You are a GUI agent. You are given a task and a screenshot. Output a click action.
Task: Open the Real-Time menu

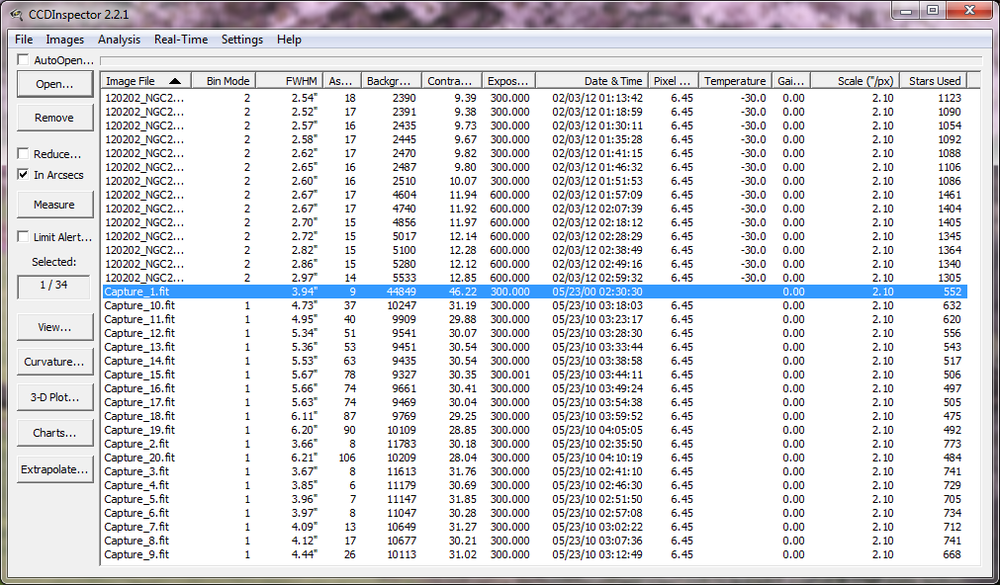click(180, 40)
